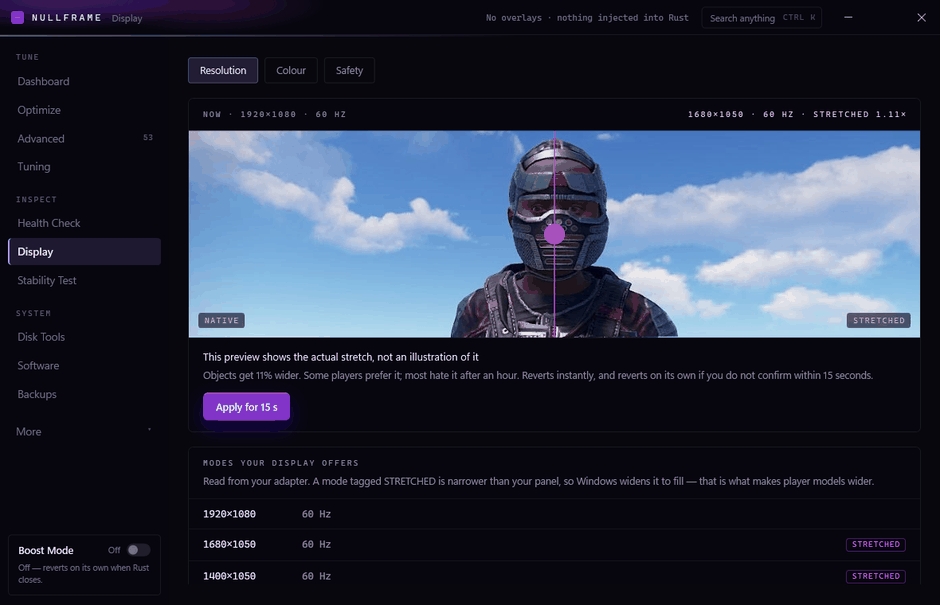Screen dimensions: 940x605
Task: Expand the More section in sidebar
Action: pos(84,432)
